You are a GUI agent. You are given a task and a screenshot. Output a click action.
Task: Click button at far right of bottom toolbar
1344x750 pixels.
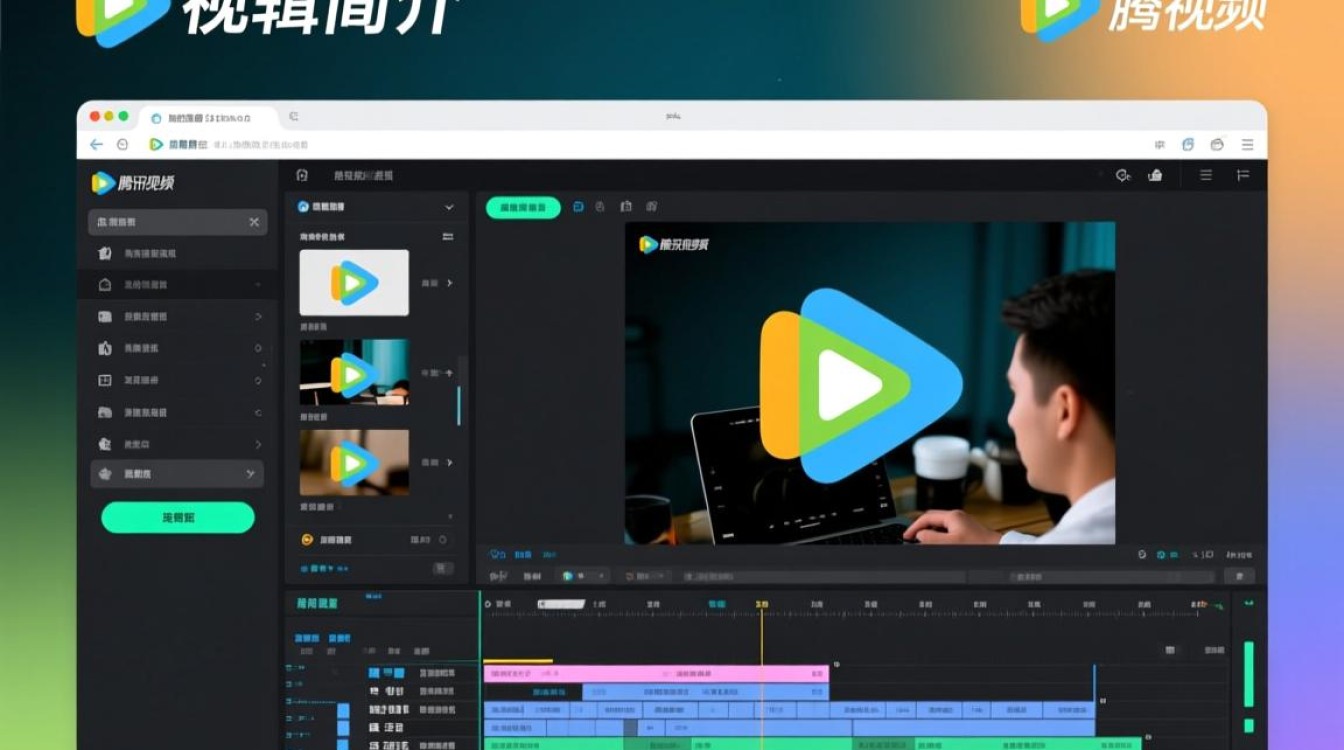[1239, 576]
